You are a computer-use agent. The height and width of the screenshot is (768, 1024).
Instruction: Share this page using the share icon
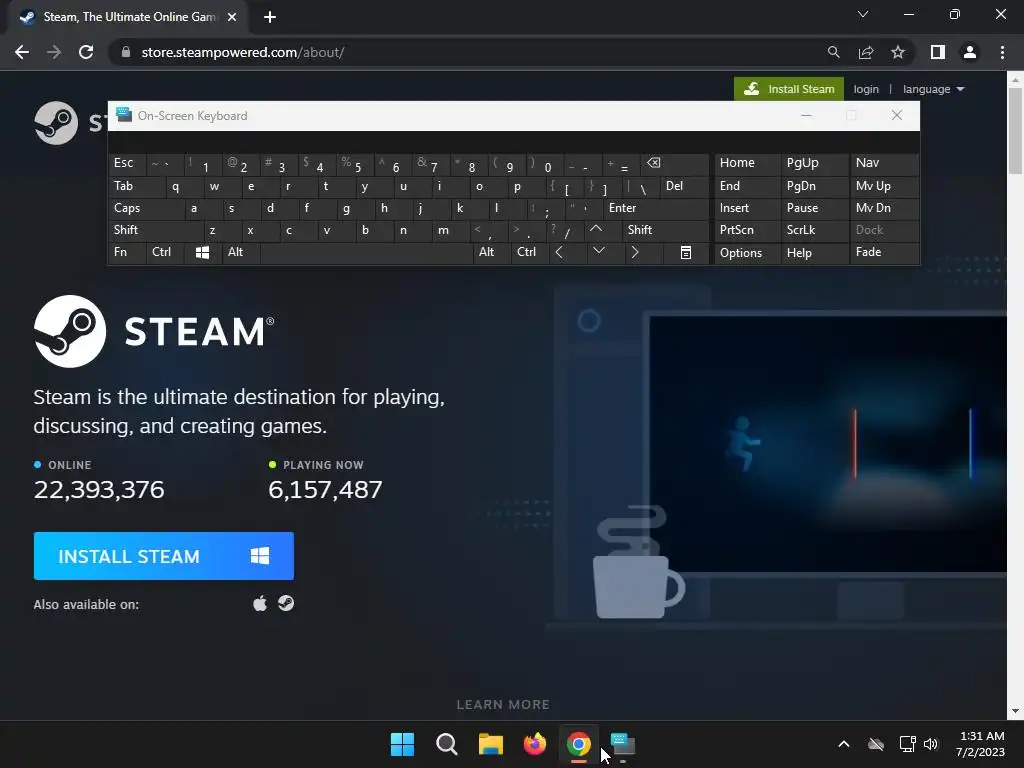[x=866, y=52]
